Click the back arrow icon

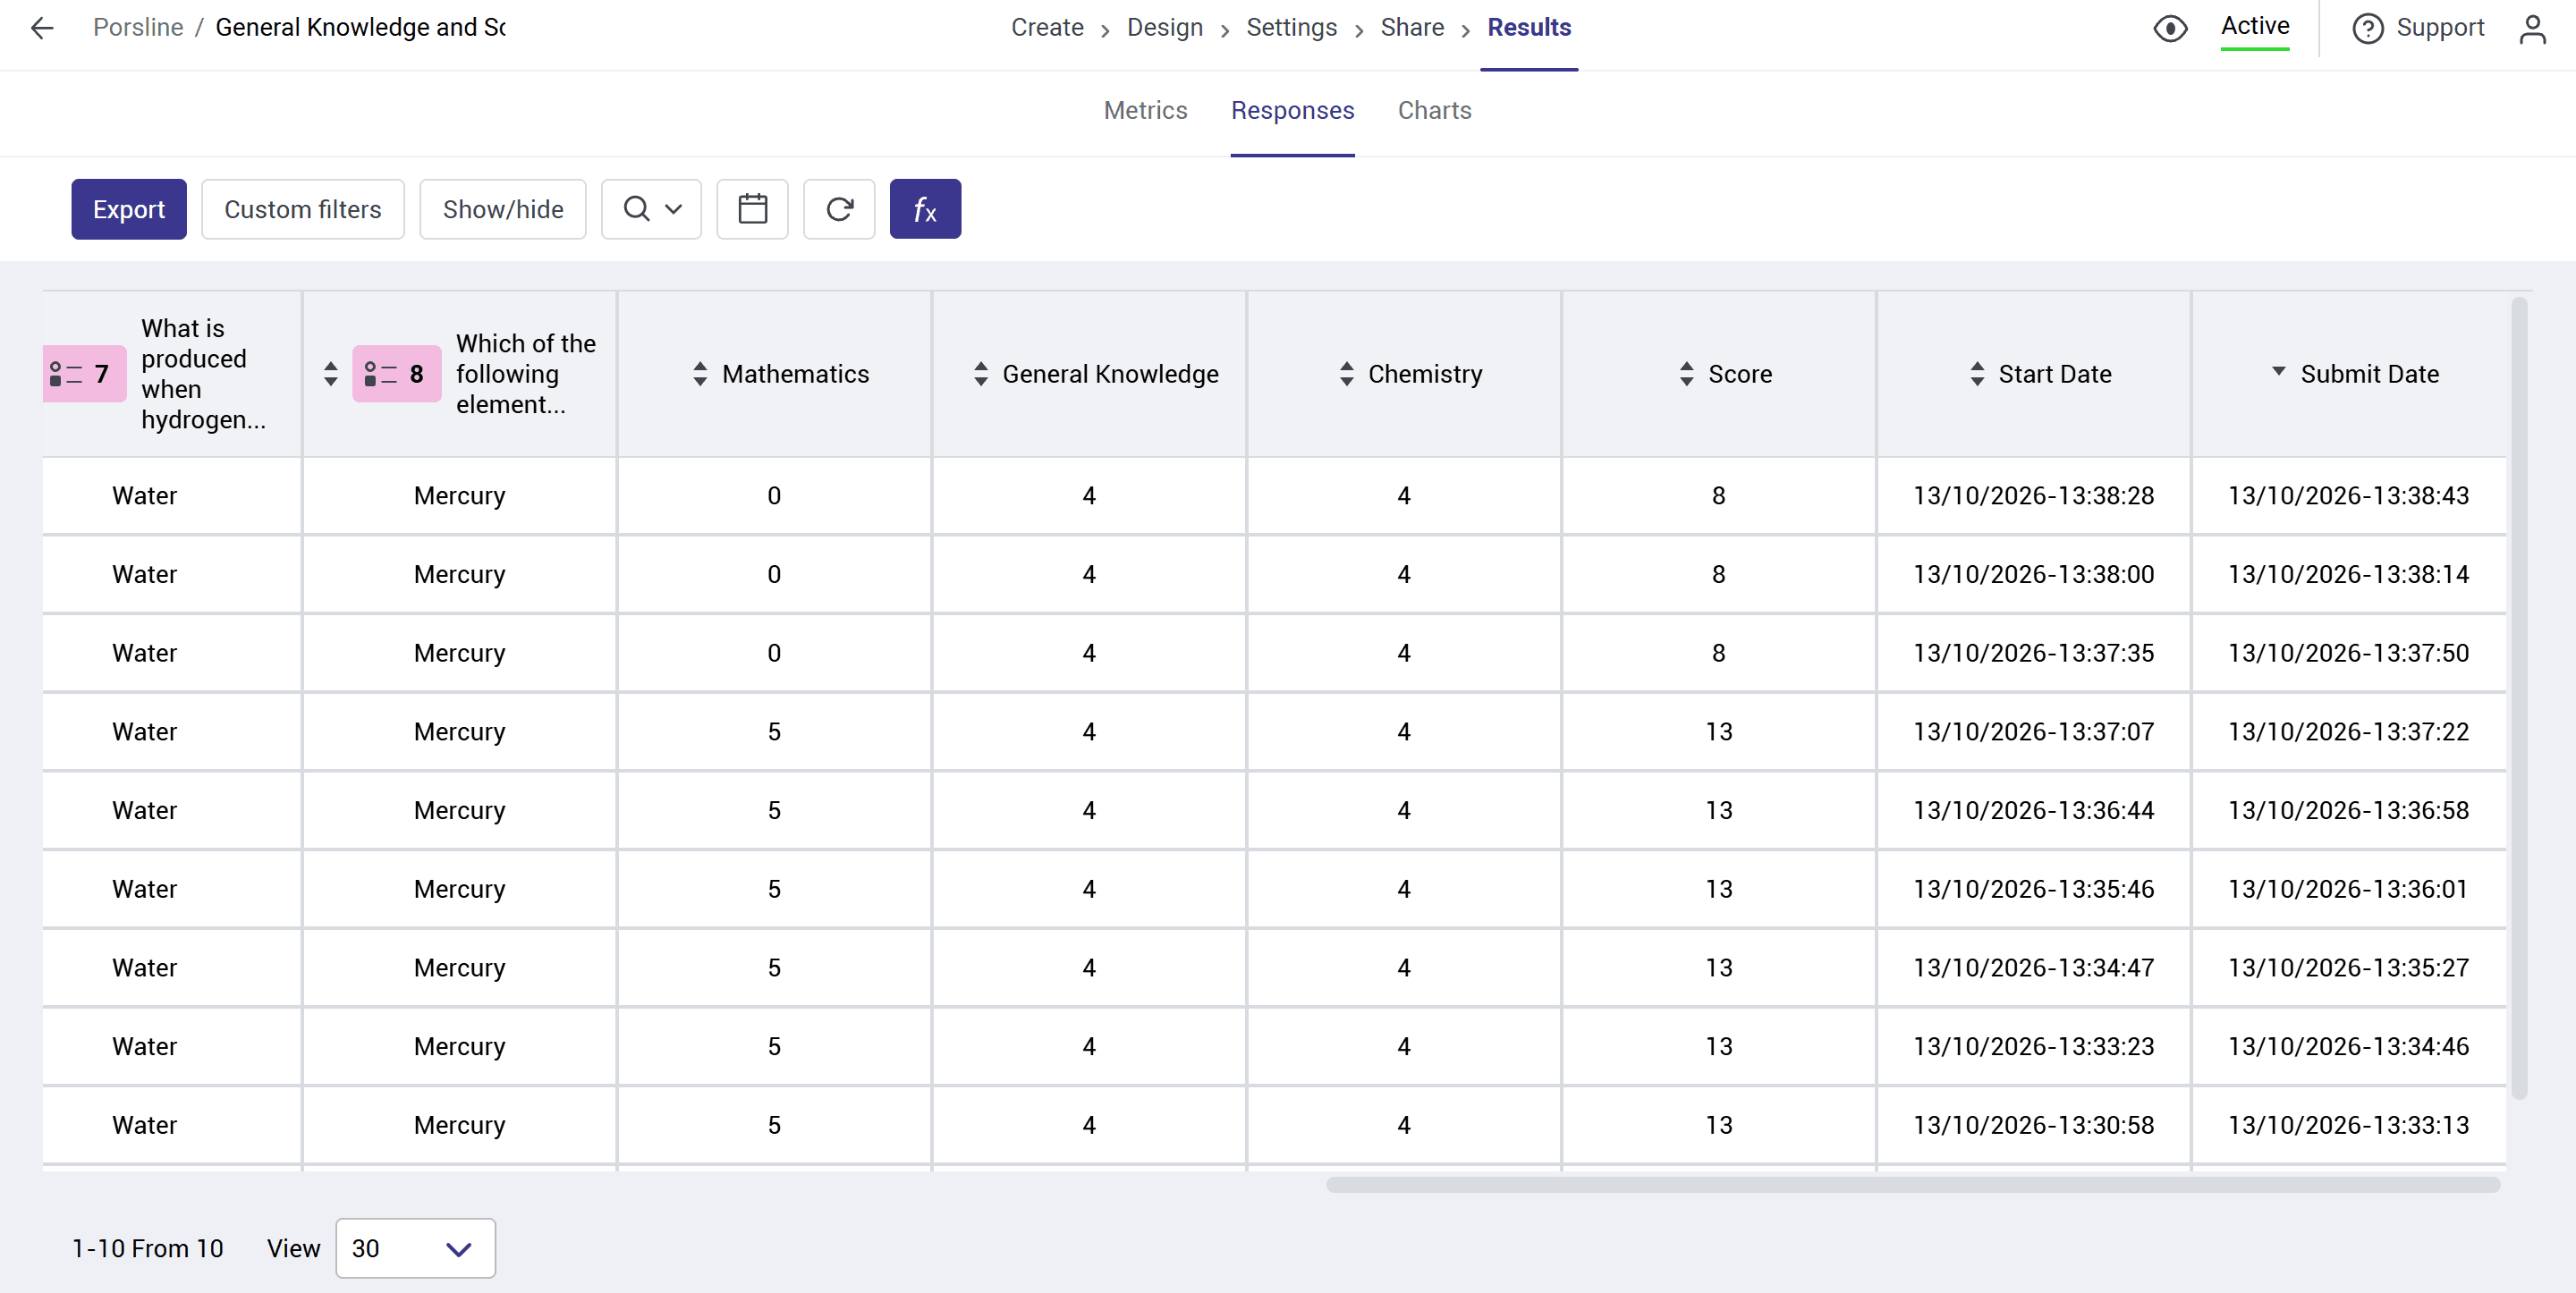[x=42, y=28]
